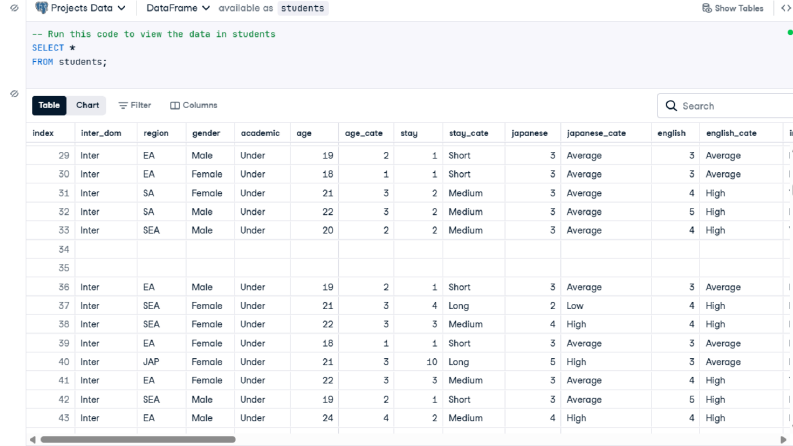Toggle the hide-code eye icon beside the query
The height and width of the screenshot is (446, 793).
click(14, 8)
